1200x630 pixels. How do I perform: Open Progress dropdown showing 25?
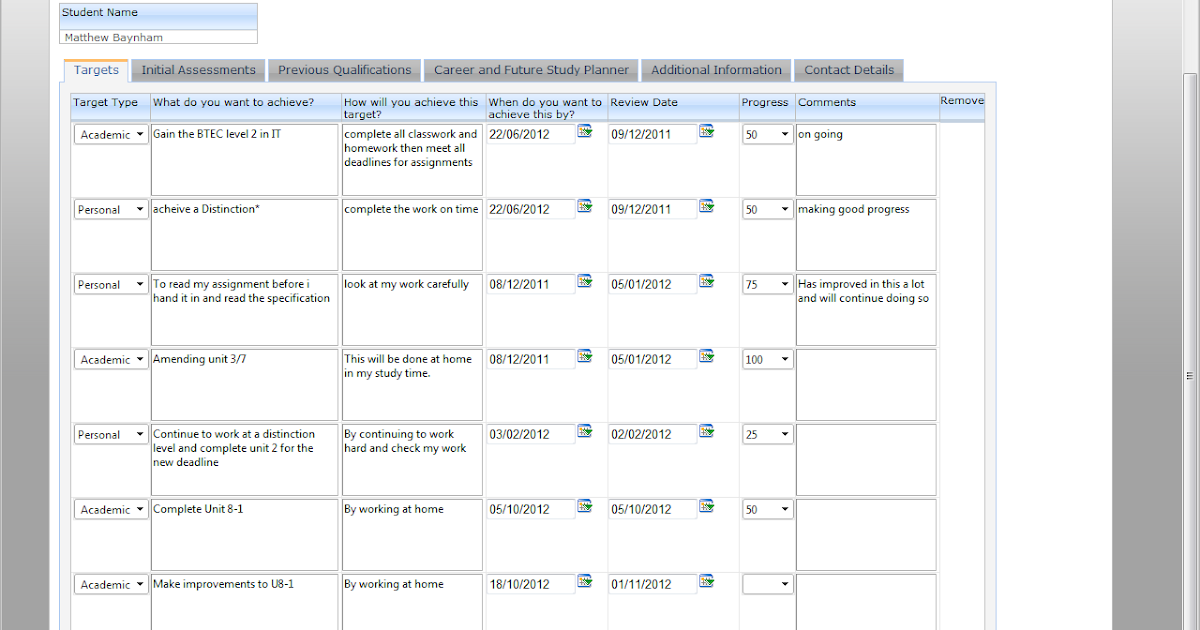pos(767,434)
